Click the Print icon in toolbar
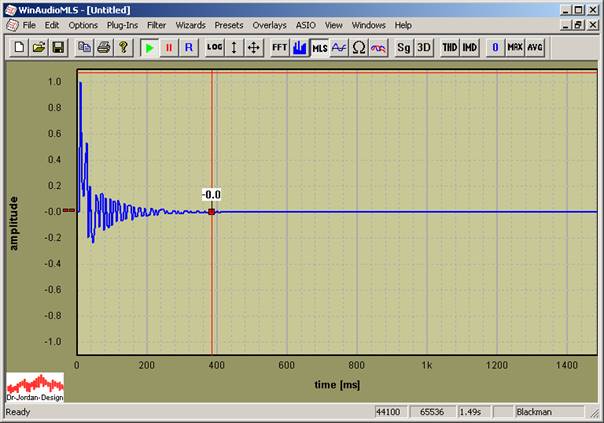 click(x=104, y=47)
